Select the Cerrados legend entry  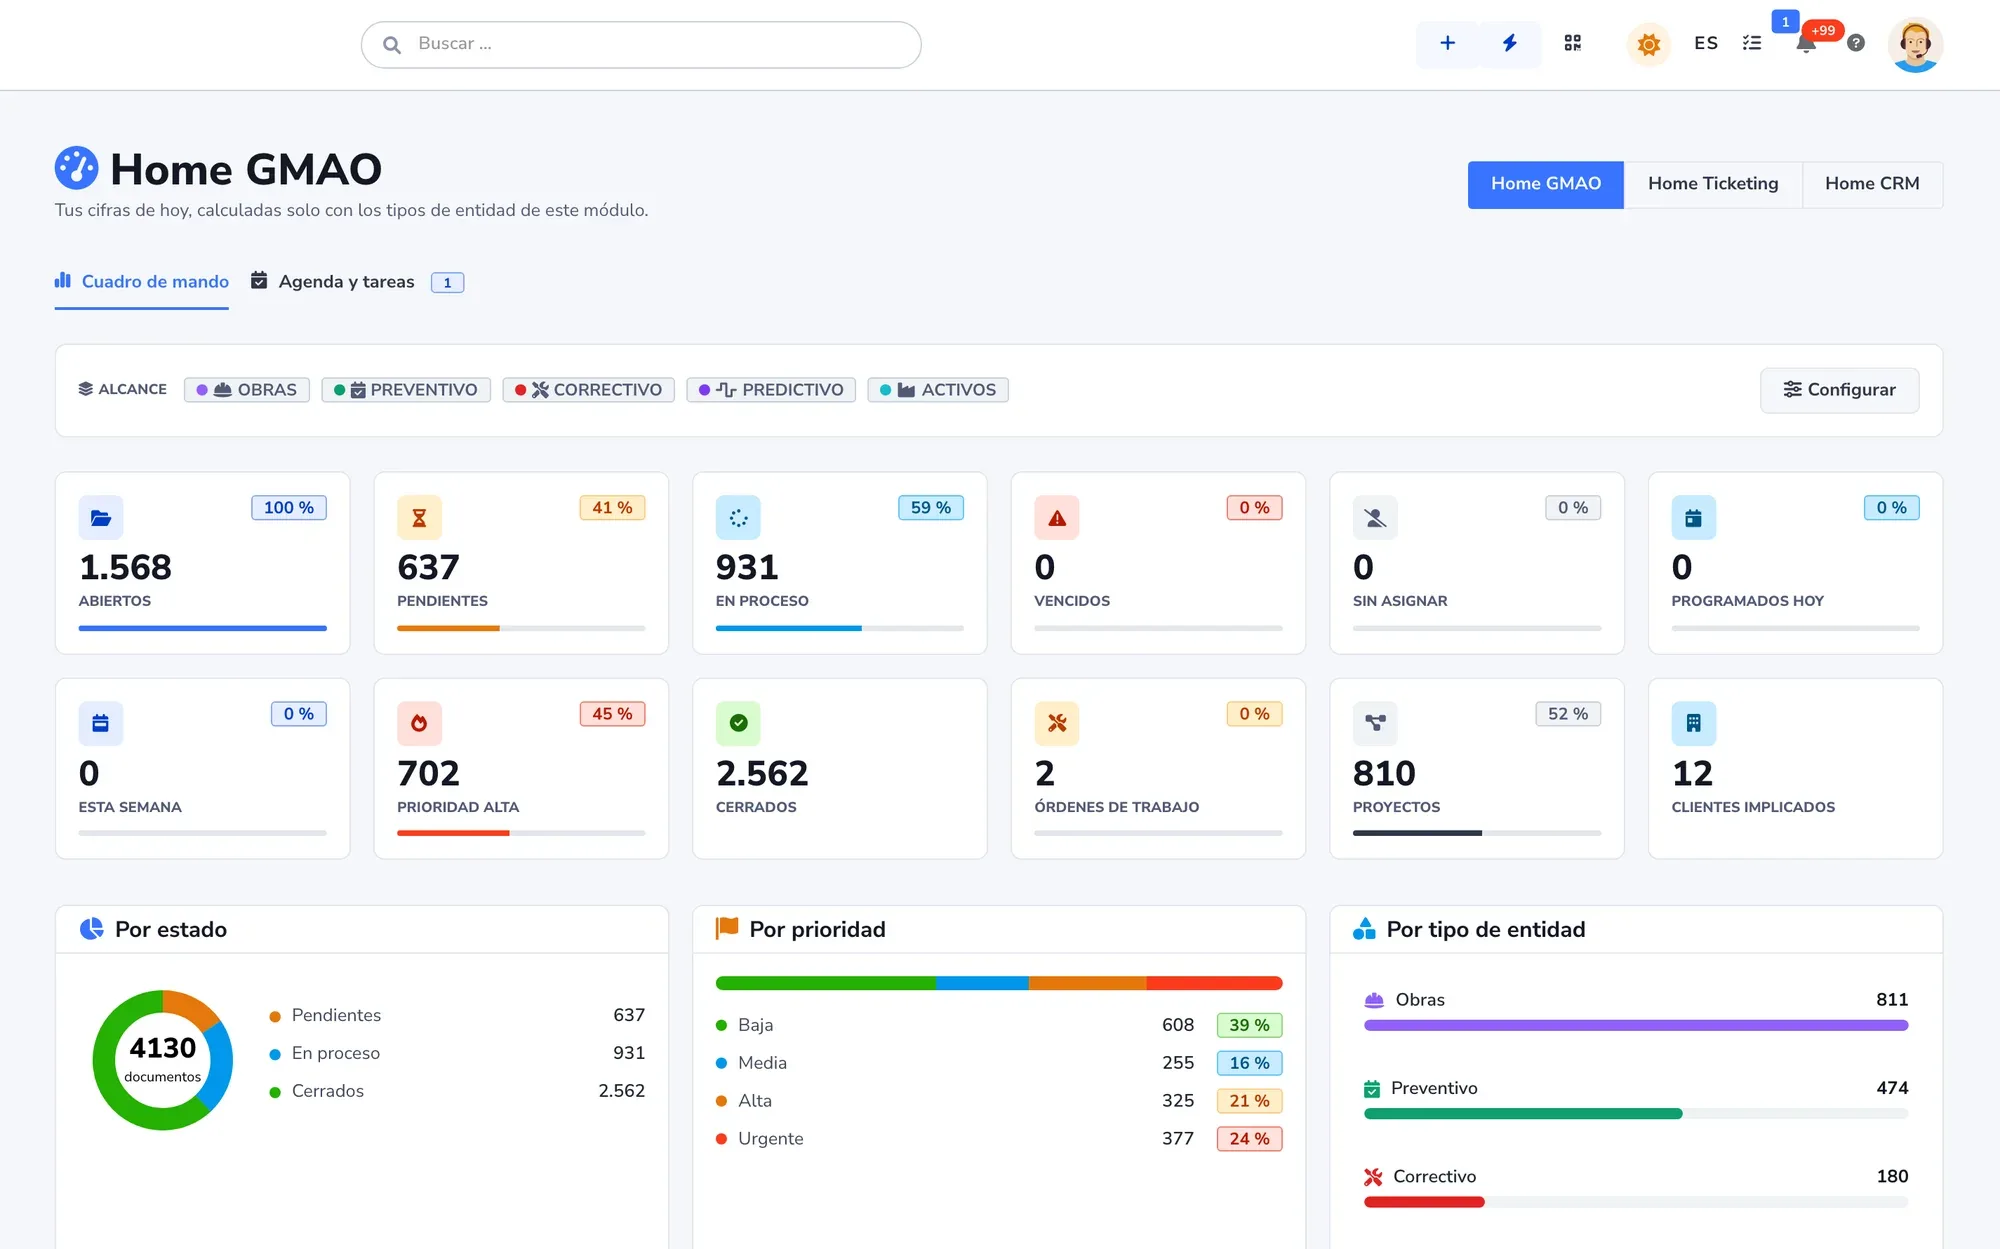pos(457,1091)
